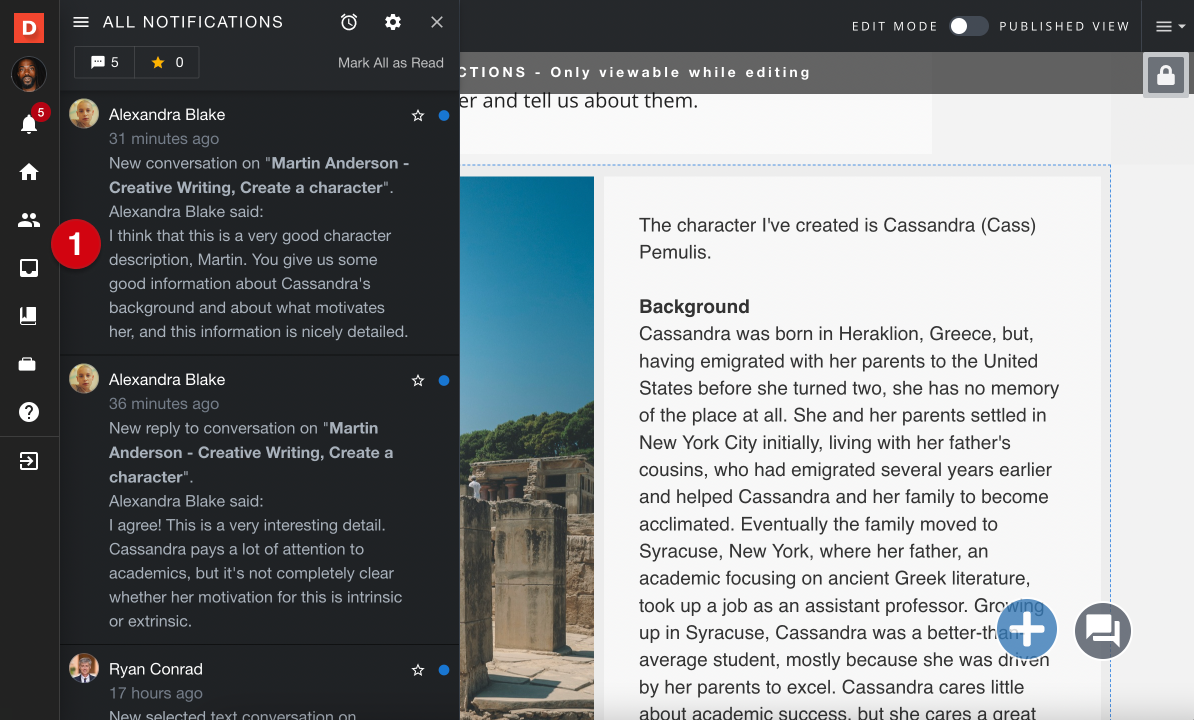Star the 31 minutes ago notification
Viewport: 1194px width, 720px height.
tap(418, 116)
